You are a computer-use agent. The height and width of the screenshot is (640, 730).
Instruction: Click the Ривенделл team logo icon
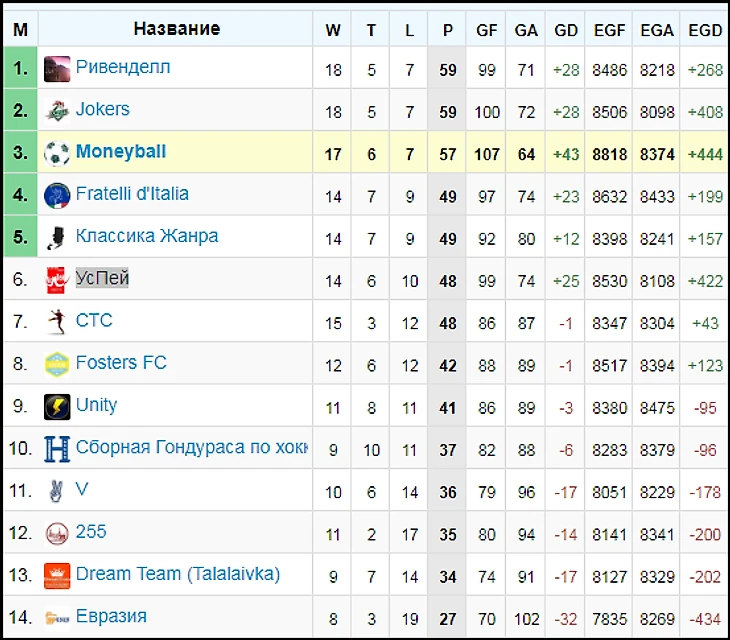pos(57,70)
